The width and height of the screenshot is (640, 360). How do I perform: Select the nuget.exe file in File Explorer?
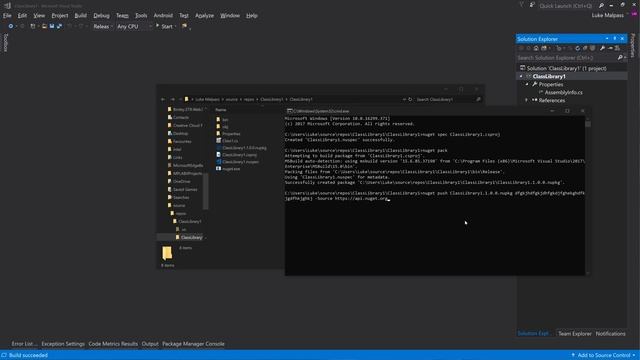228,169
